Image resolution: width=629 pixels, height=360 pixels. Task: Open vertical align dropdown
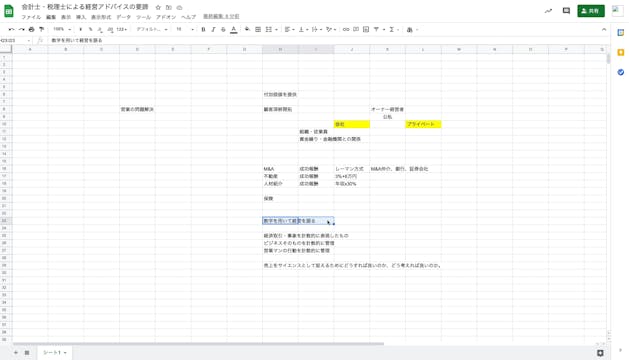pyautogui.click(x=302, y=29)
